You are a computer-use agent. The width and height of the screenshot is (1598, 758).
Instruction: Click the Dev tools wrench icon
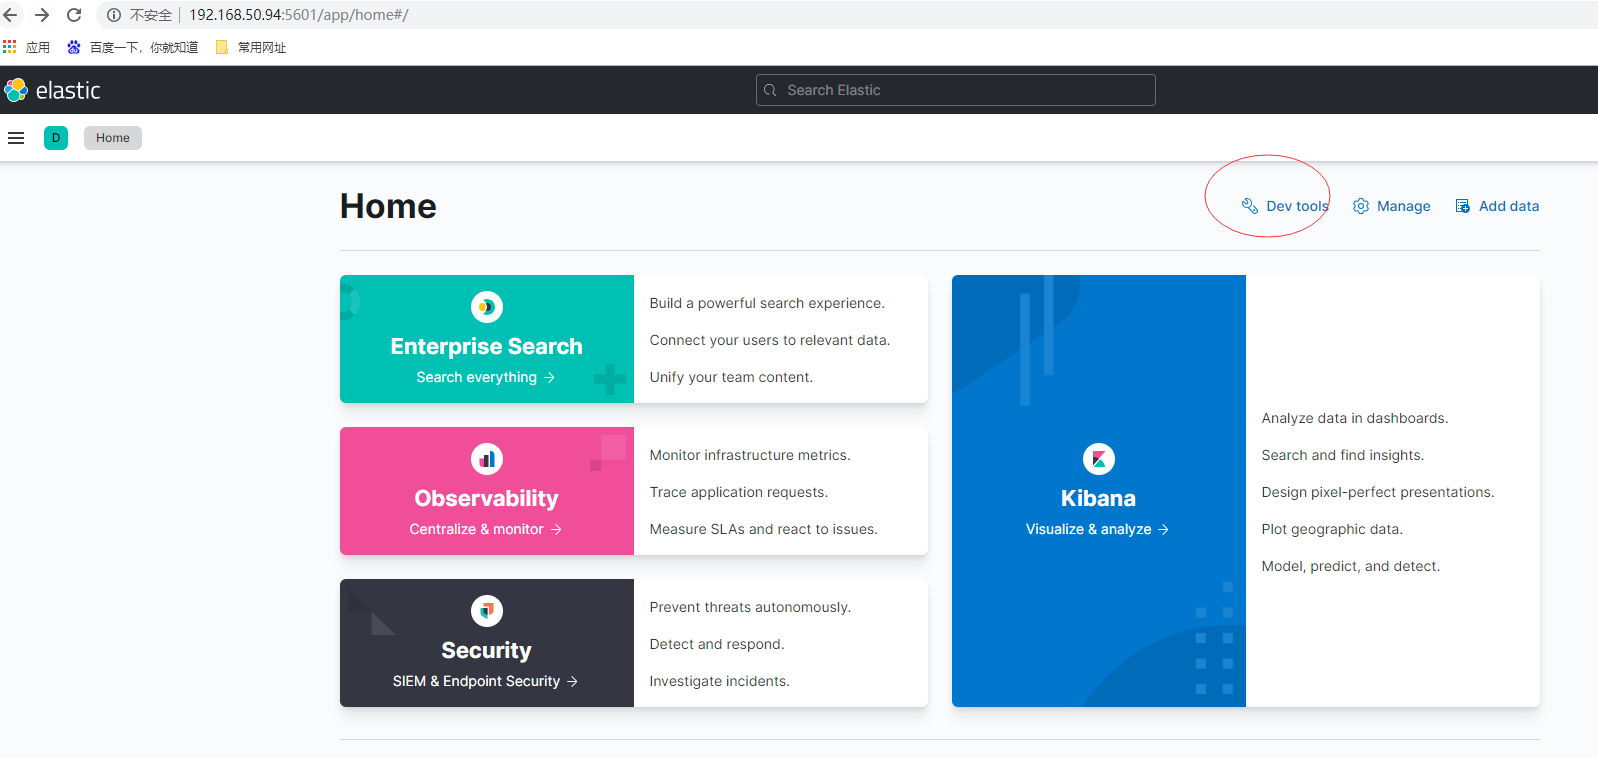click(x=1250, y=206)
